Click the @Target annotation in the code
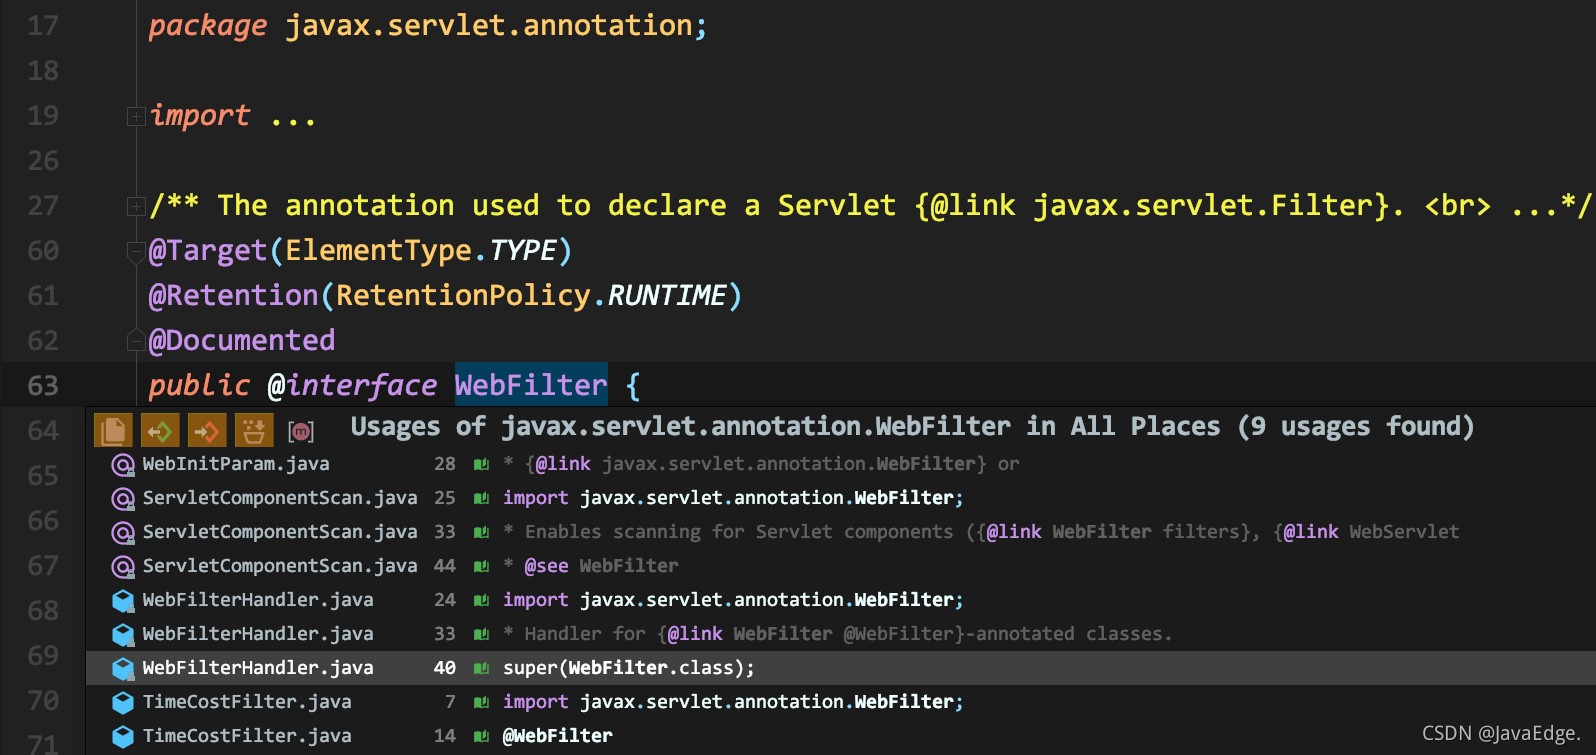The width and height of the screenshot is (1596, 755). click(208, 250)
